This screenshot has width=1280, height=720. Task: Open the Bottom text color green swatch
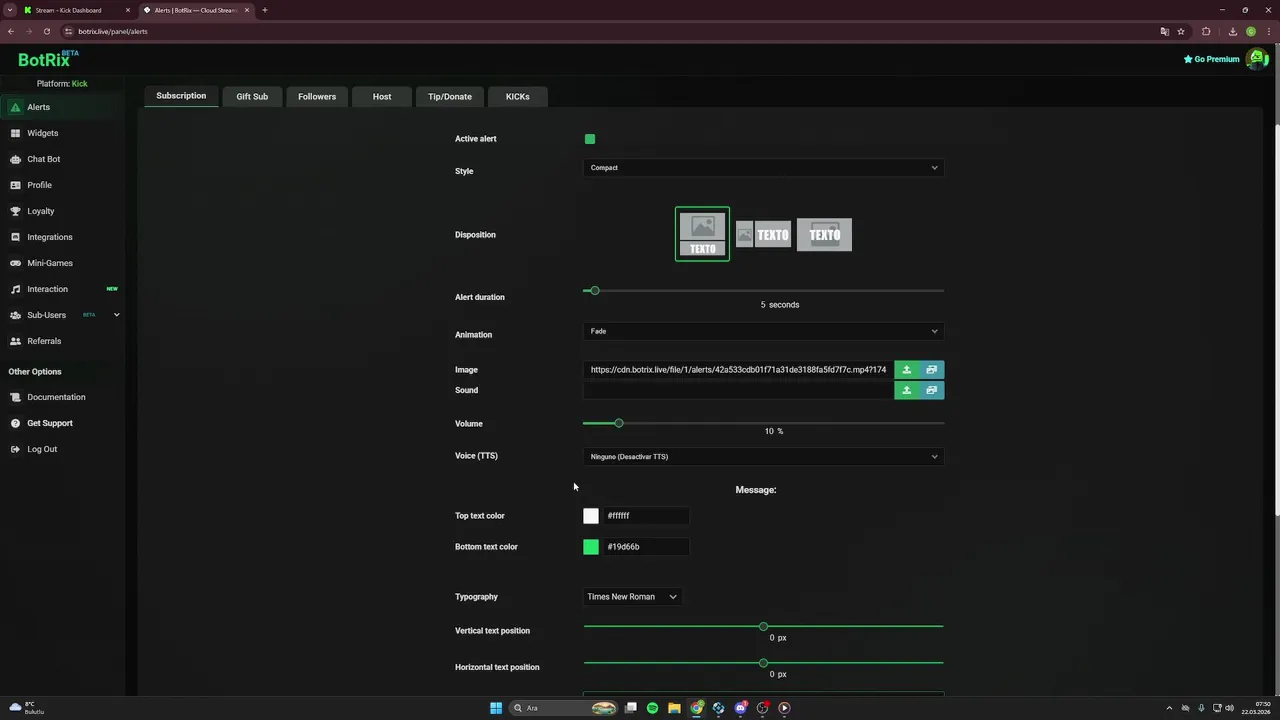[x=591, y=547]
